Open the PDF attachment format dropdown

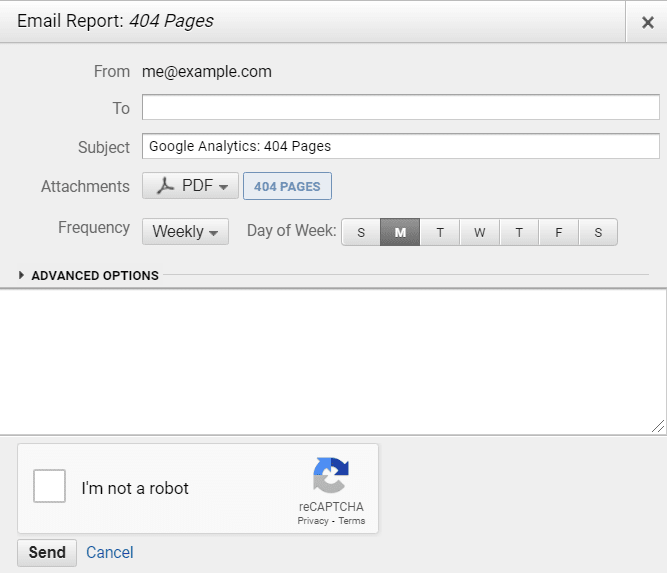pos(190,185)
